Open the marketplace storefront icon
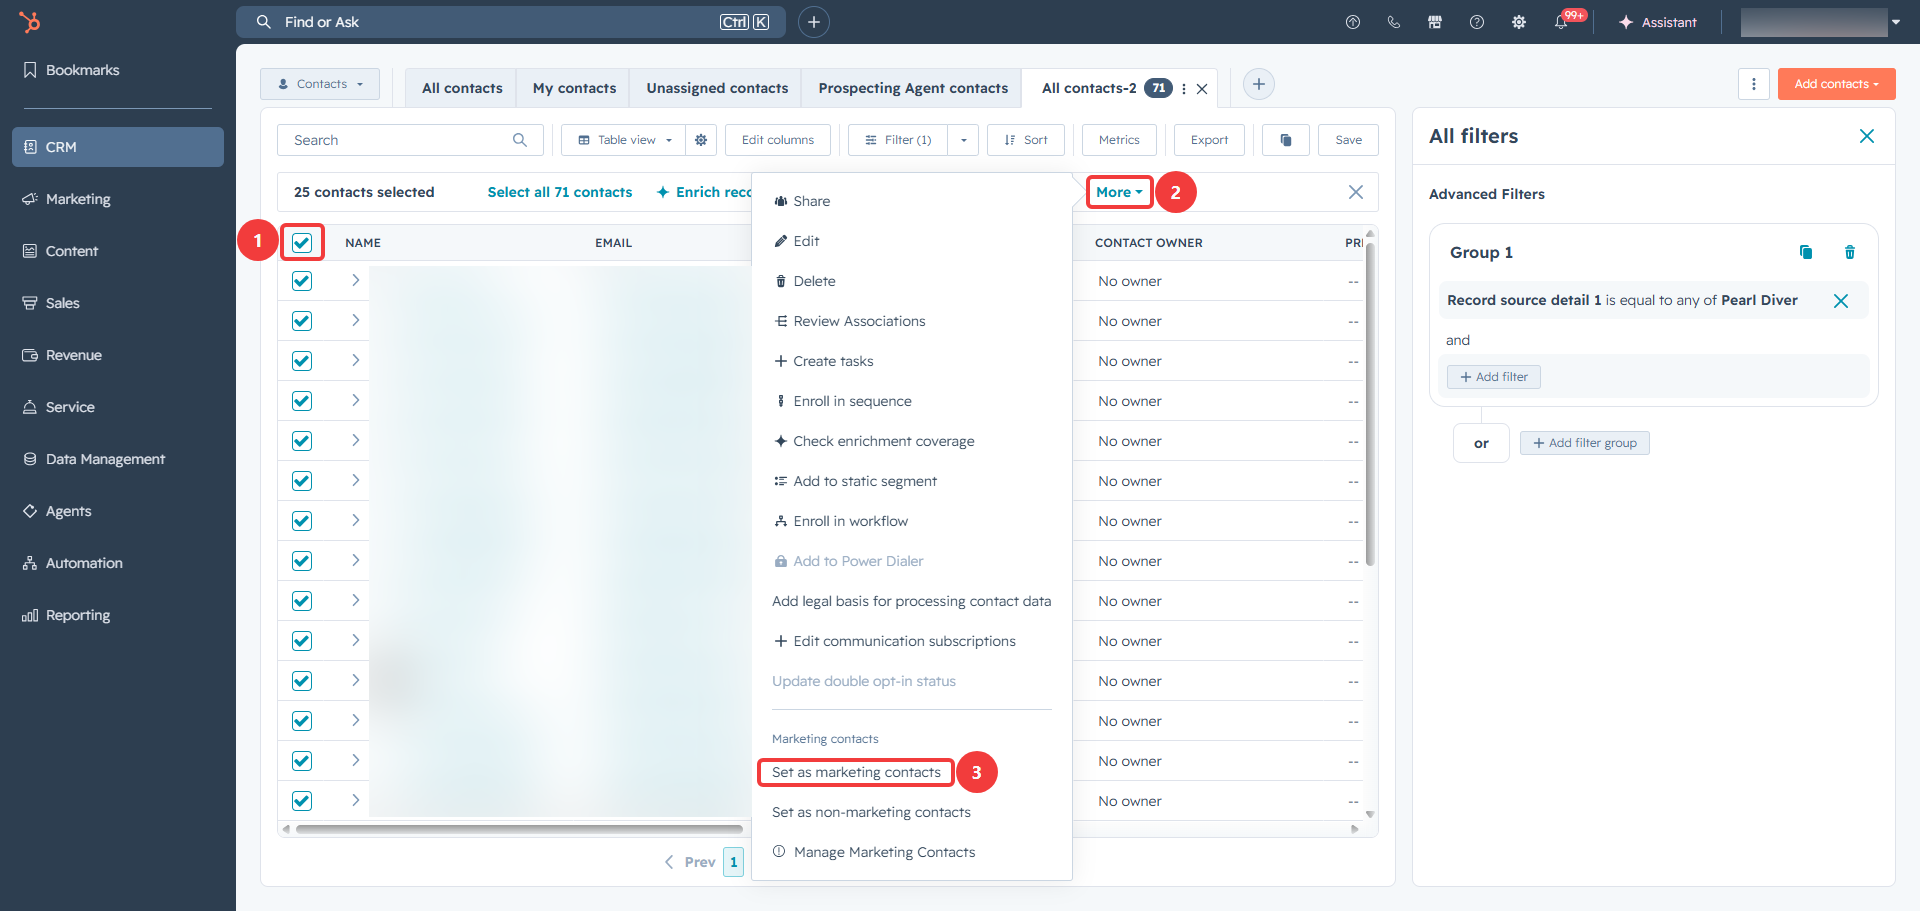The width and height of the screenshot is (1920, 911). click(1435, 22)
